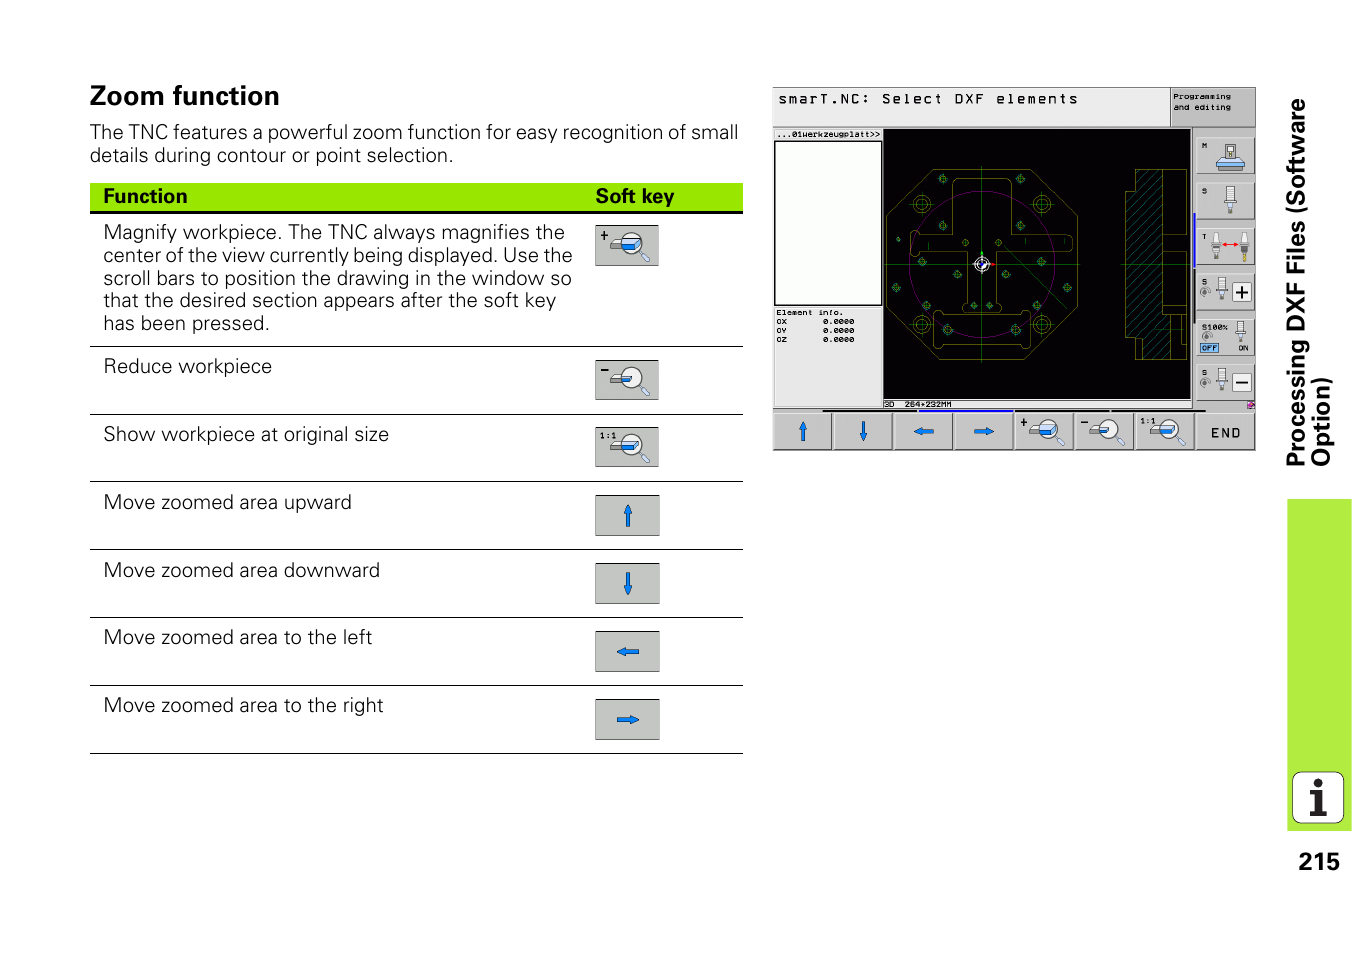Click the 3D 264*232MM status bar text

(x=918, y=405)
